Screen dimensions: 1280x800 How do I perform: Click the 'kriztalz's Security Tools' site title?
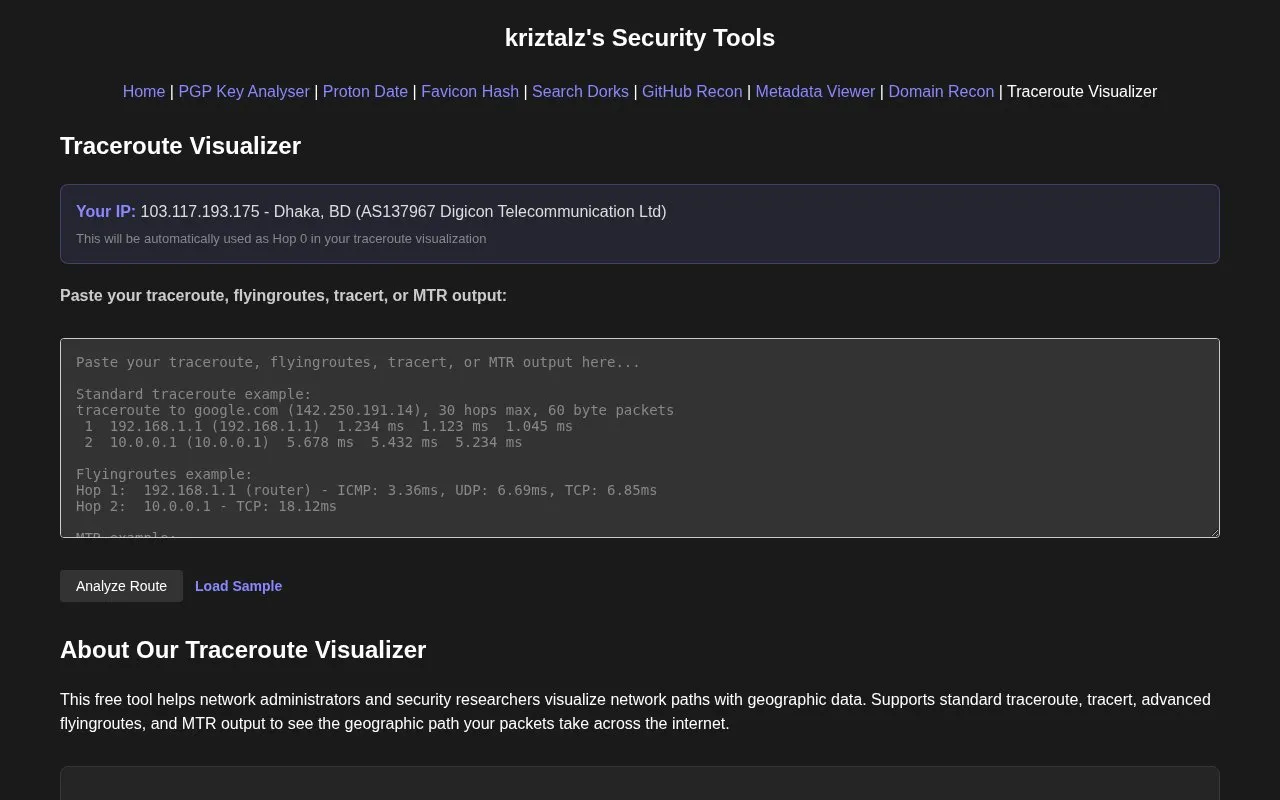click(640, 38)
